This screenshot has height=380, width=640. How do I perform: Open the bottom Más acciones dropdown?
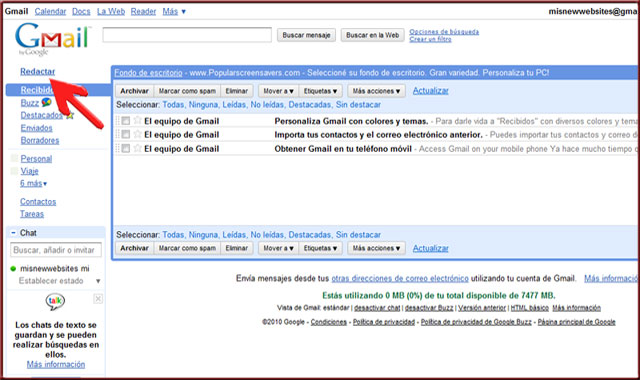(x=376, y=248)
